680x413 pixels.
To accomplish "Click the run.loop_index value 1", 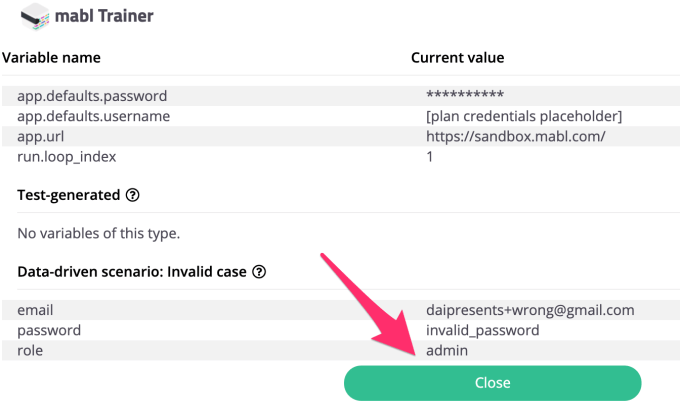I will coord(430,156).
